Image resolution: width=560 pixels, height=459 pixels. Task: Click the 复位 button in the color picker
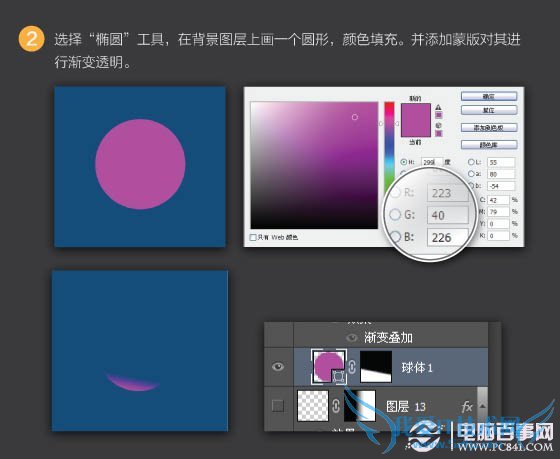tap(489, 110)
